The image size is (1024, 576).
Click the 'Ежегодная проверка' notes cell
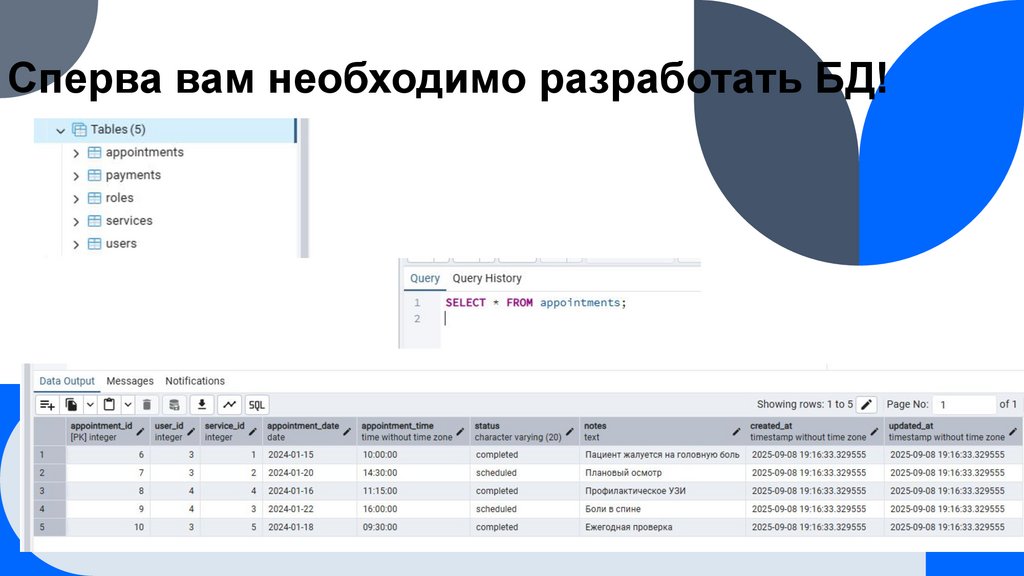(x=662, y=527)
